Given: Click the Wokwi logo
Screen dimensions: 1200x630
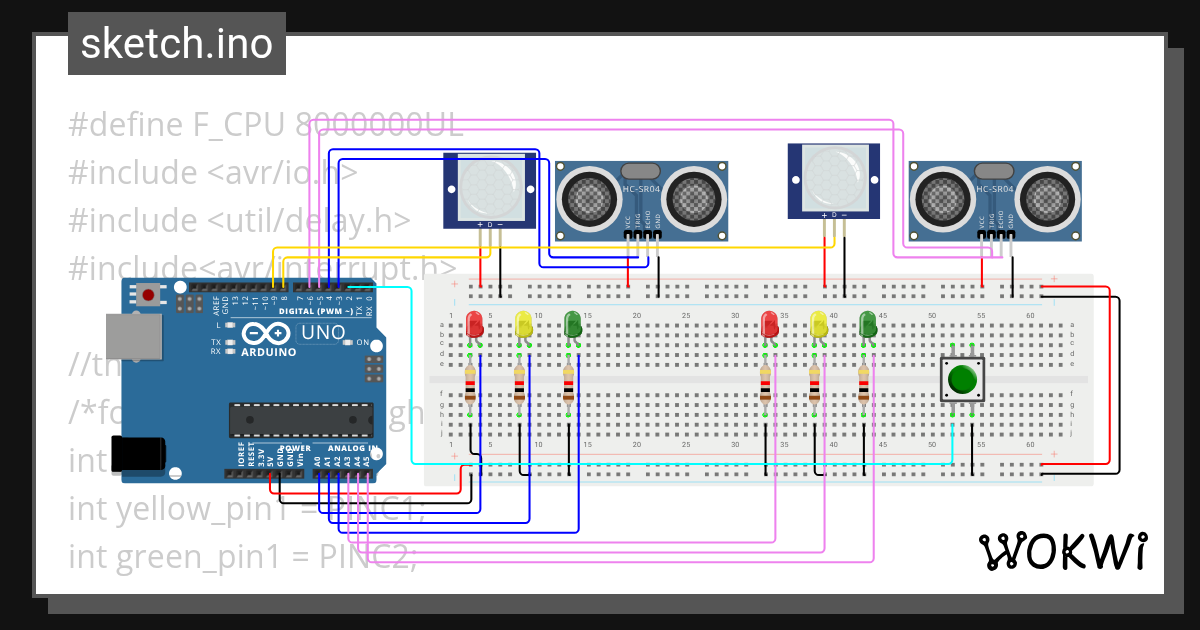Looking at the screenshot, I should pyautogui.click(x=1062, y=551).
